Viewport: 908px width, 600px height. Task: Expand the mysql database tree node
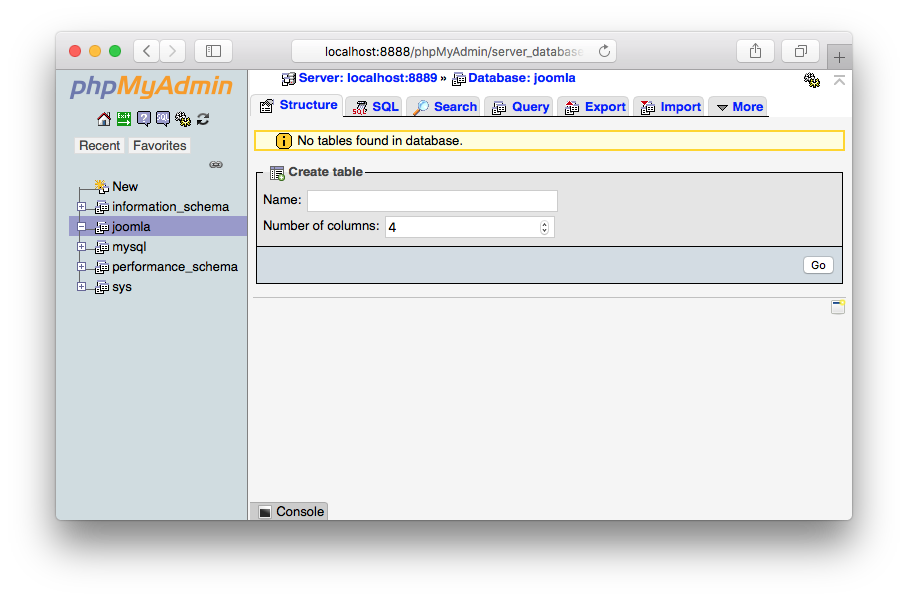[82, 246]
